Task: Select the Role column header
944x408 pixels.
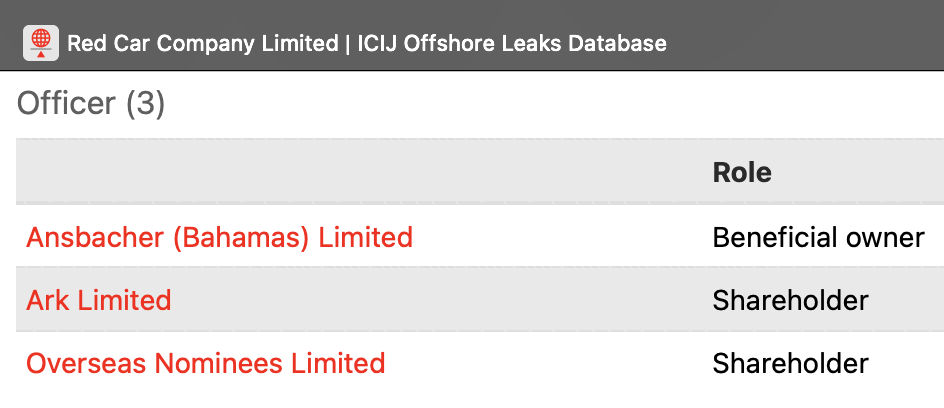Action: [x=742, y=172]
